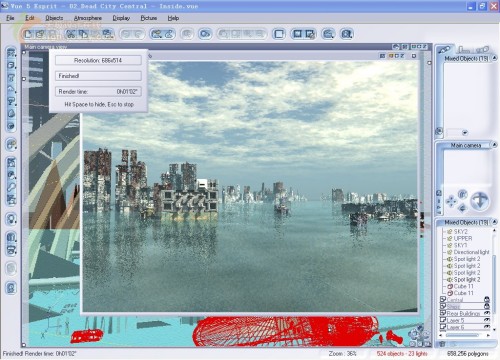Click the Render camera icon in toolbar
Viewport: 500px width, 360px height.
point(205,34)
